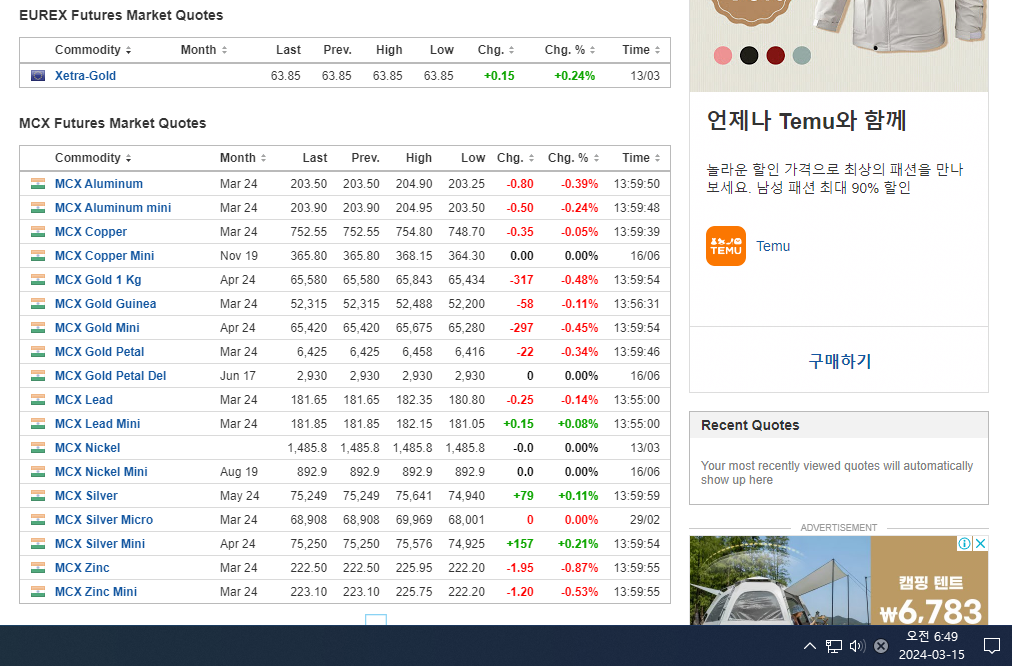The image size is (1012, 666).
Task: Open the MCX Gold Guinea quote
Action: click(105, 304)
